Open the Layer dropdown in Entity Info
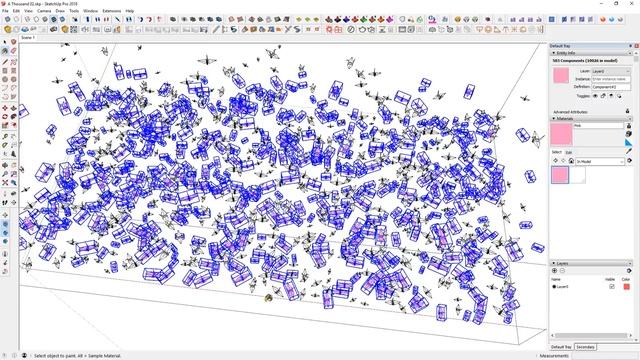 611,71
